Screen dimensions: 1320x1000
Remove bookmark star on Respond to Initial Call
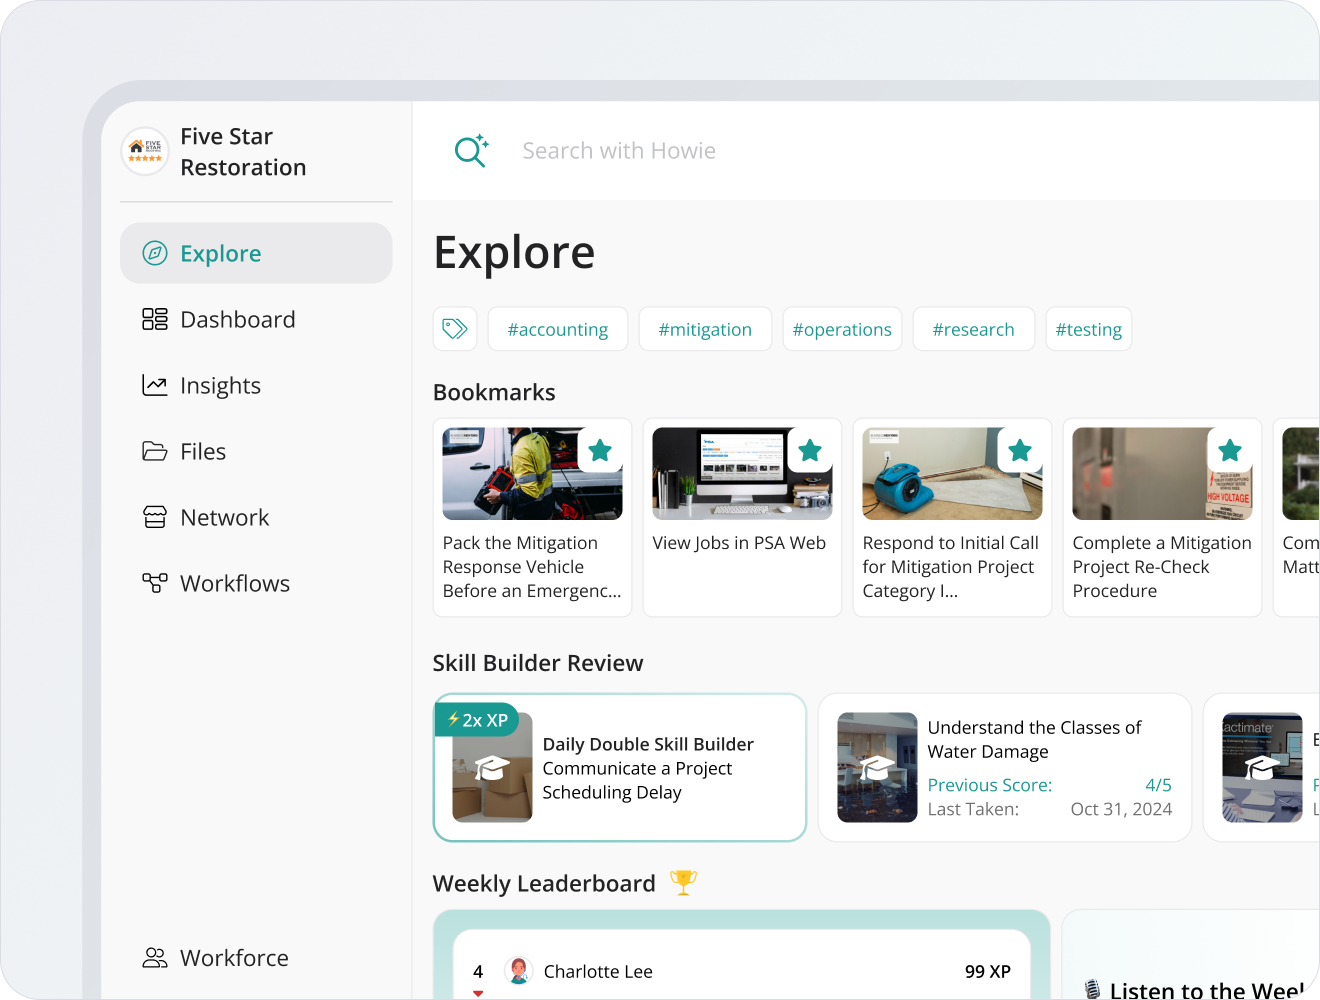coord(1020,451)
